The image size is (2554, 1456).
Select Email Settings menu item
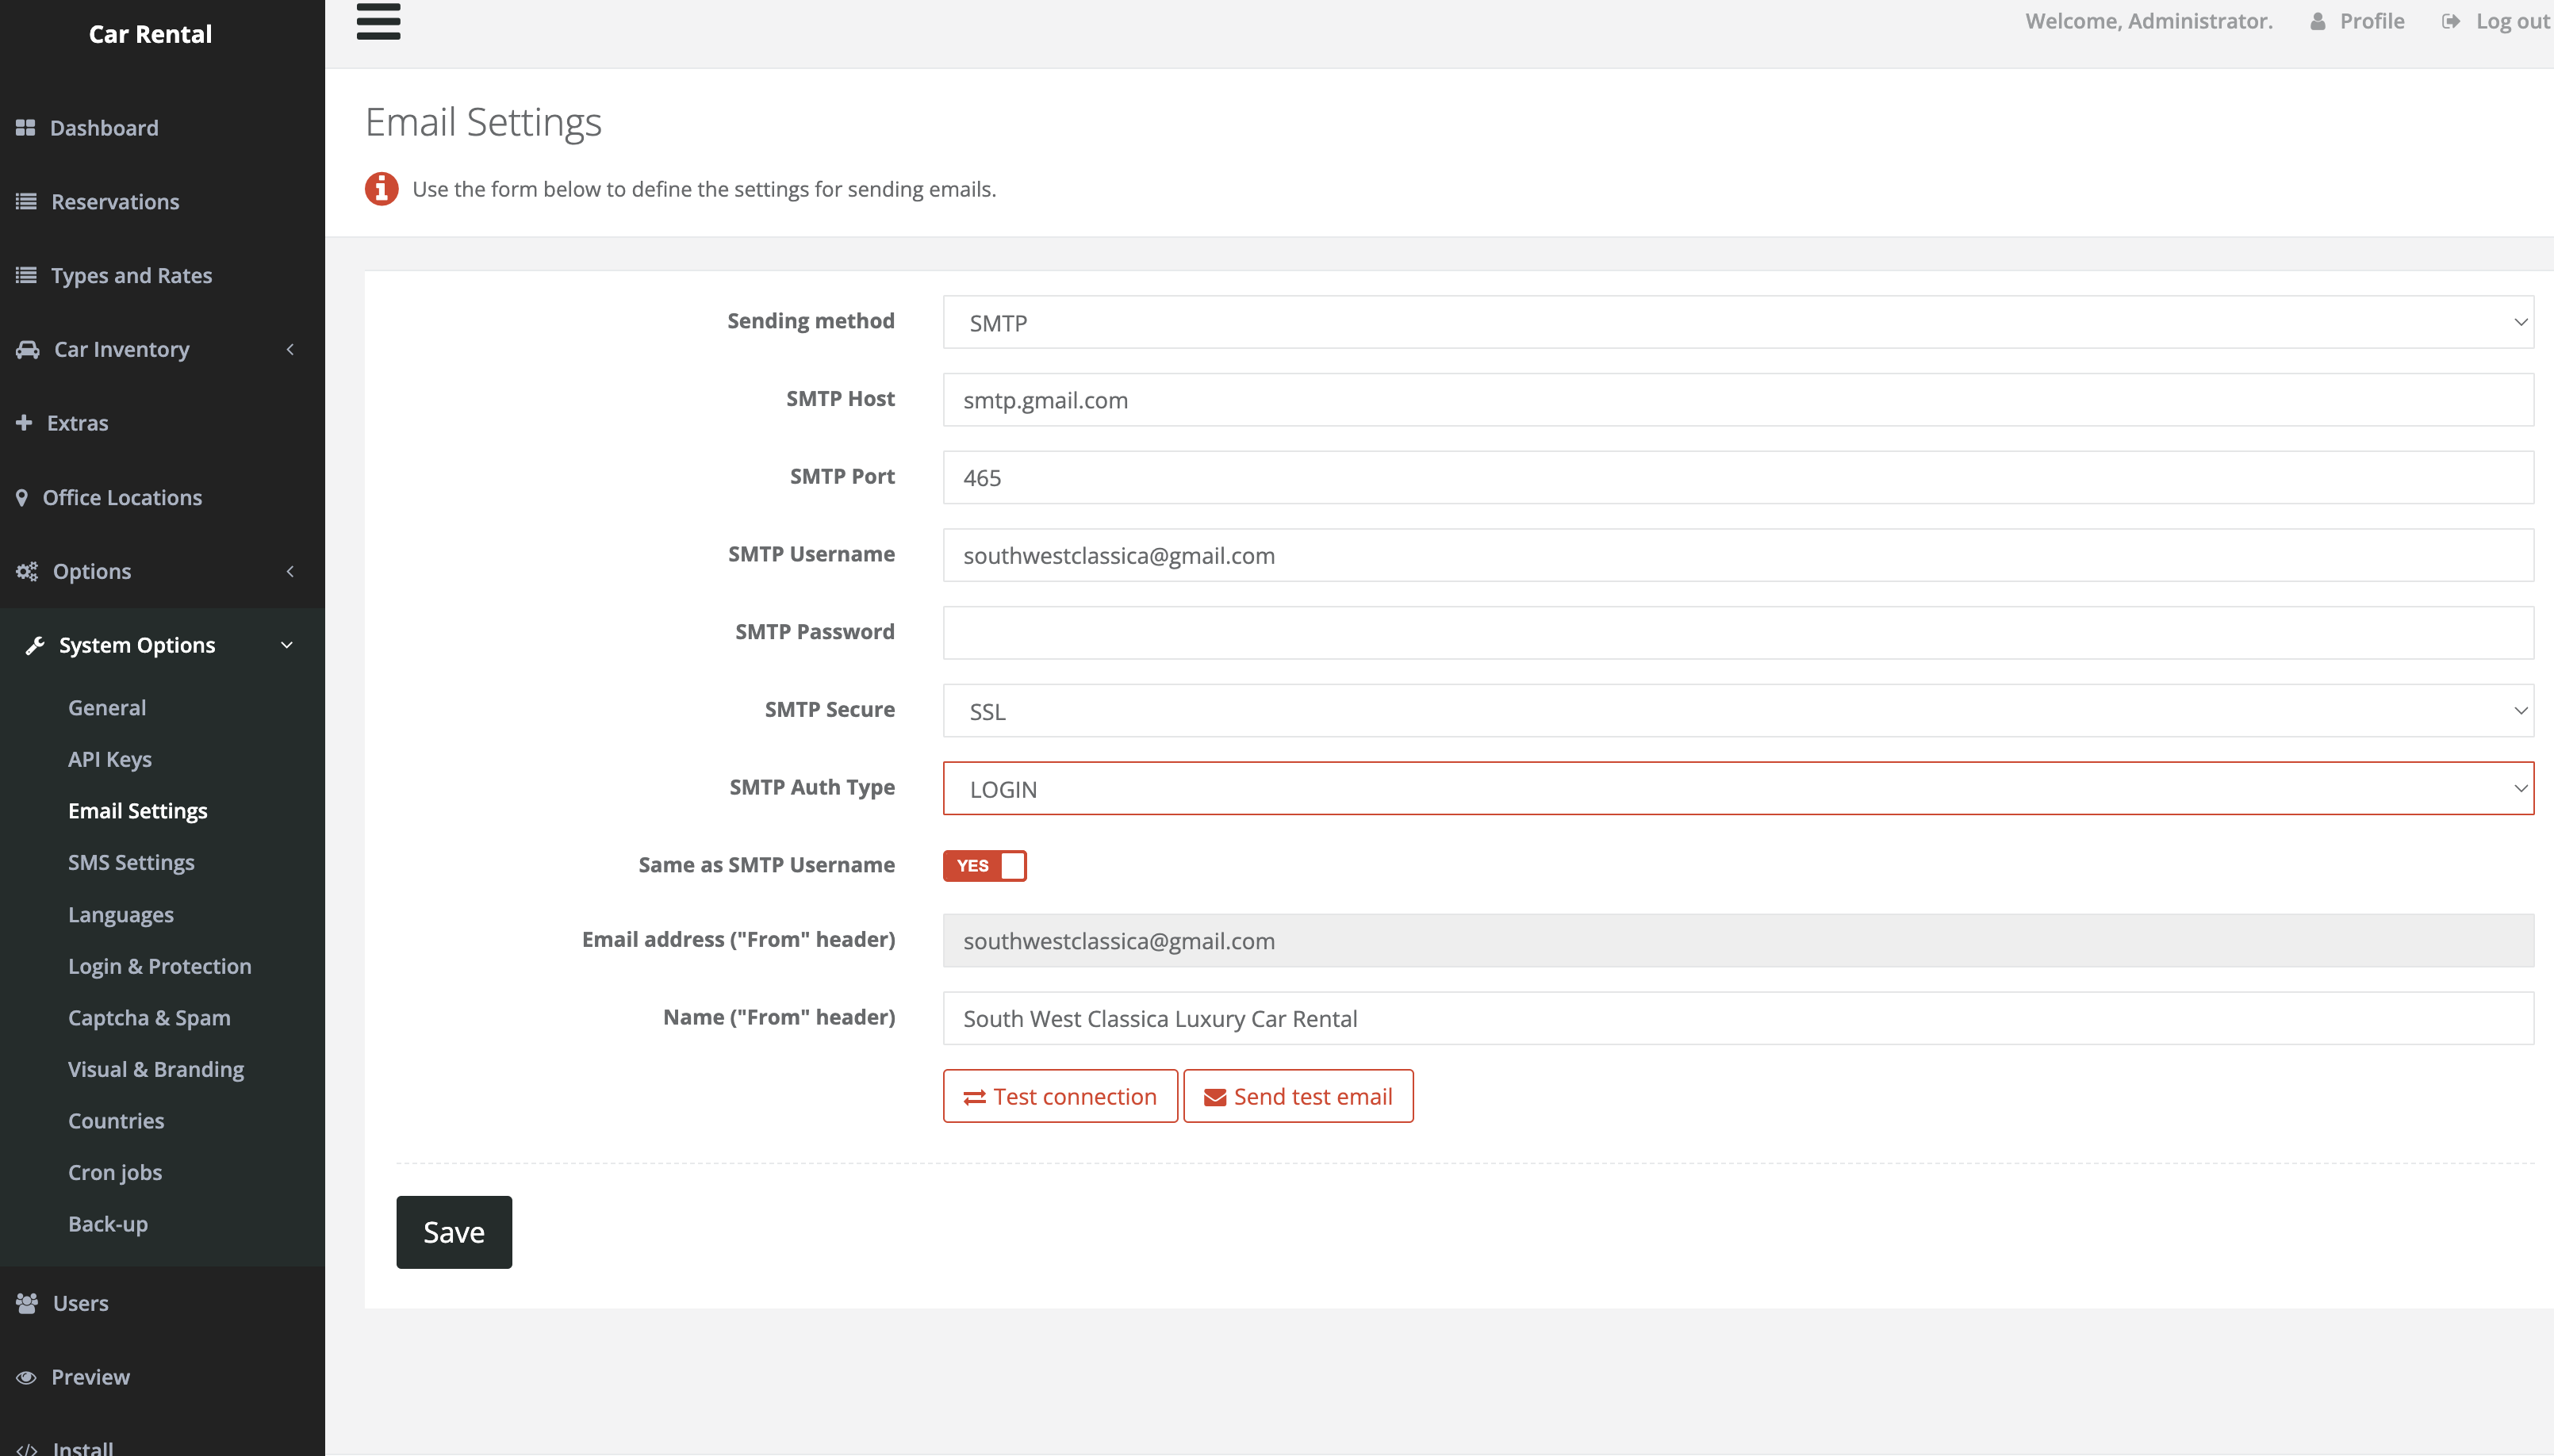pos(138,810)
